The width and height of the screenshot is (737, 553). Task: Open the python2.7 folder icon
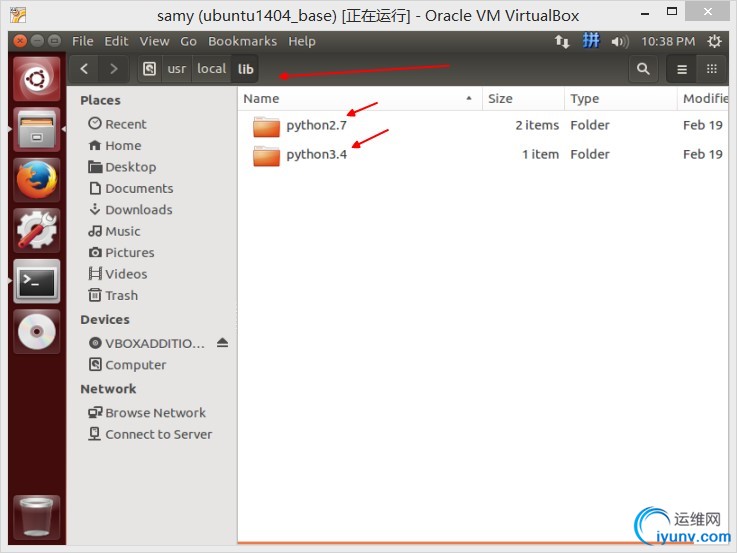(x=266, y=126)
